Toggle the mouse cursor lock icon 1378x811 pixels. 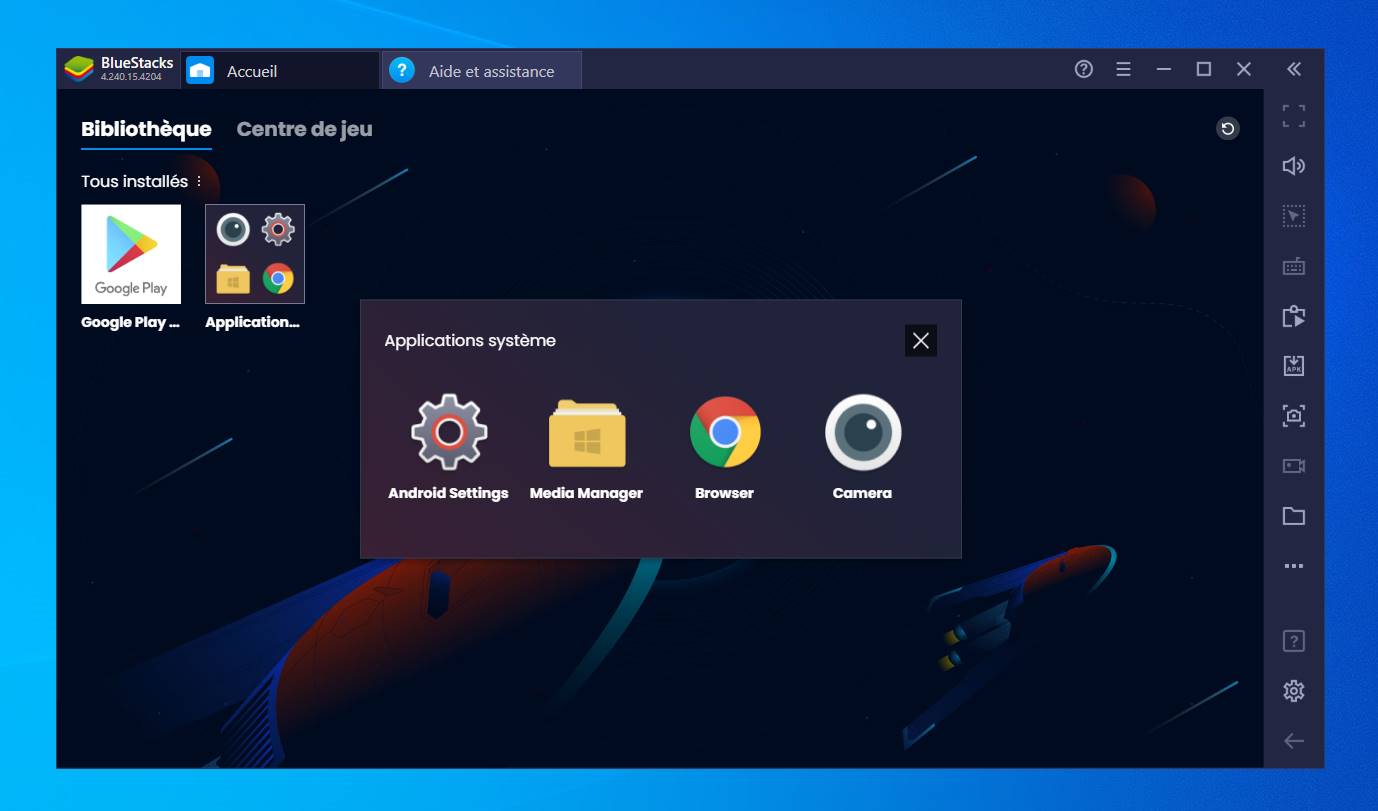1294,216
